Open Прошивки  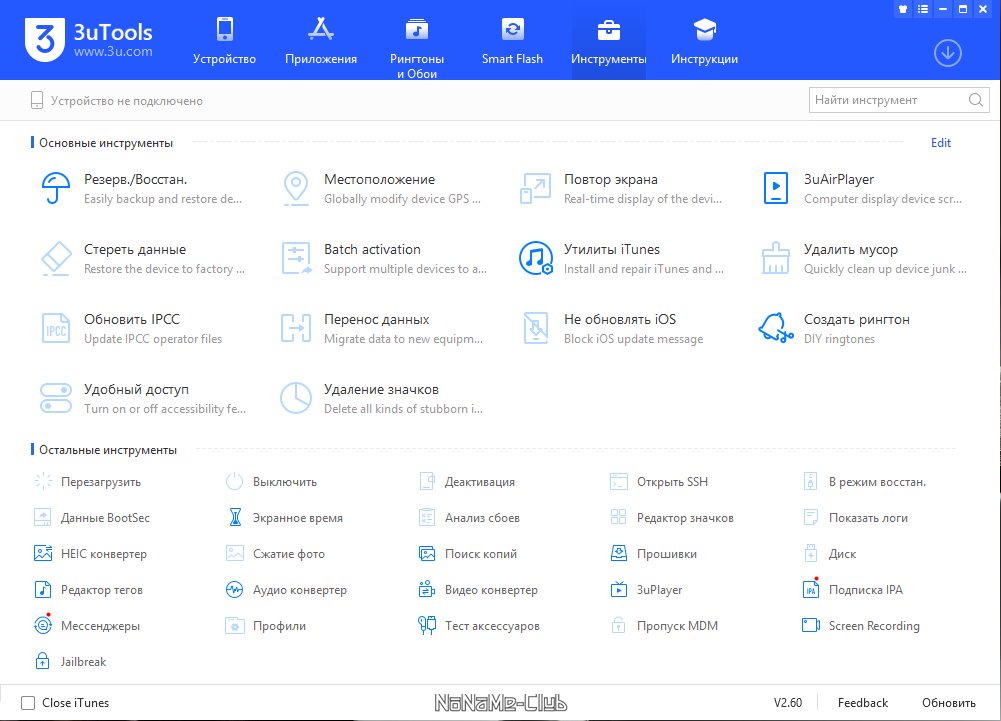click(x=654, y=554)
